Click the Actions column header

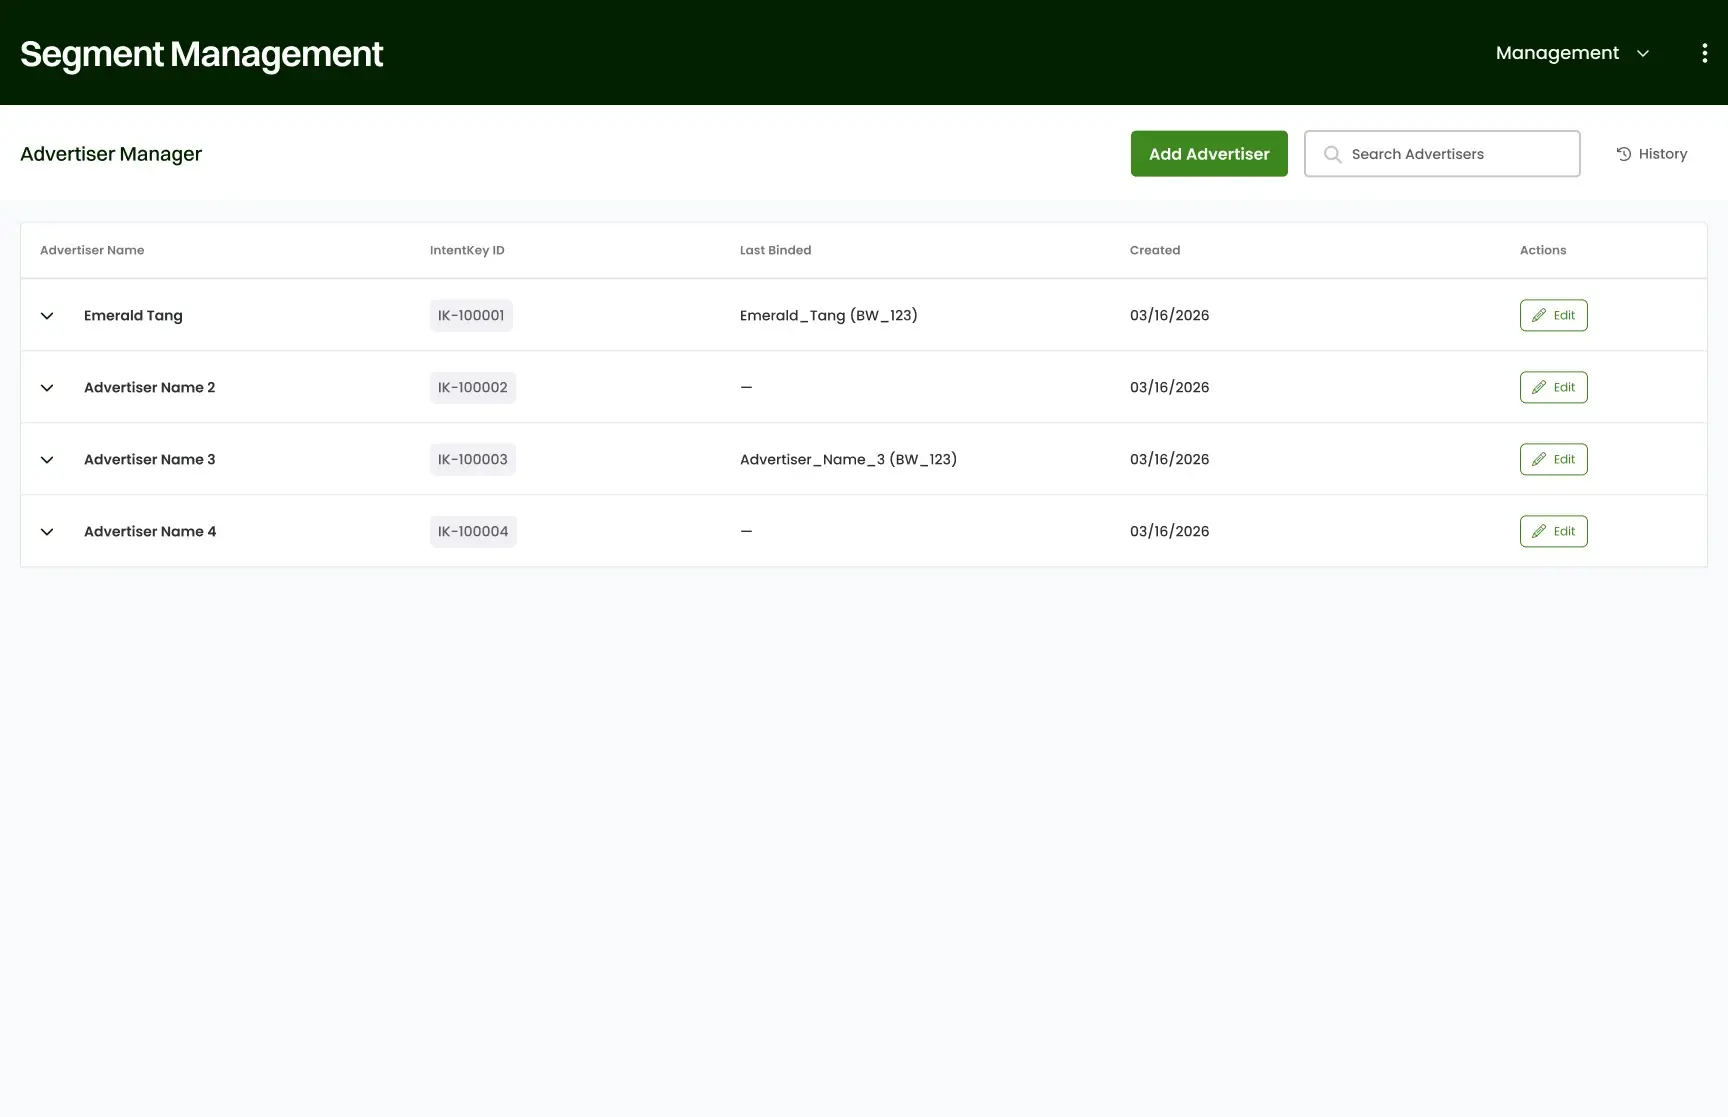(1543, 250)
